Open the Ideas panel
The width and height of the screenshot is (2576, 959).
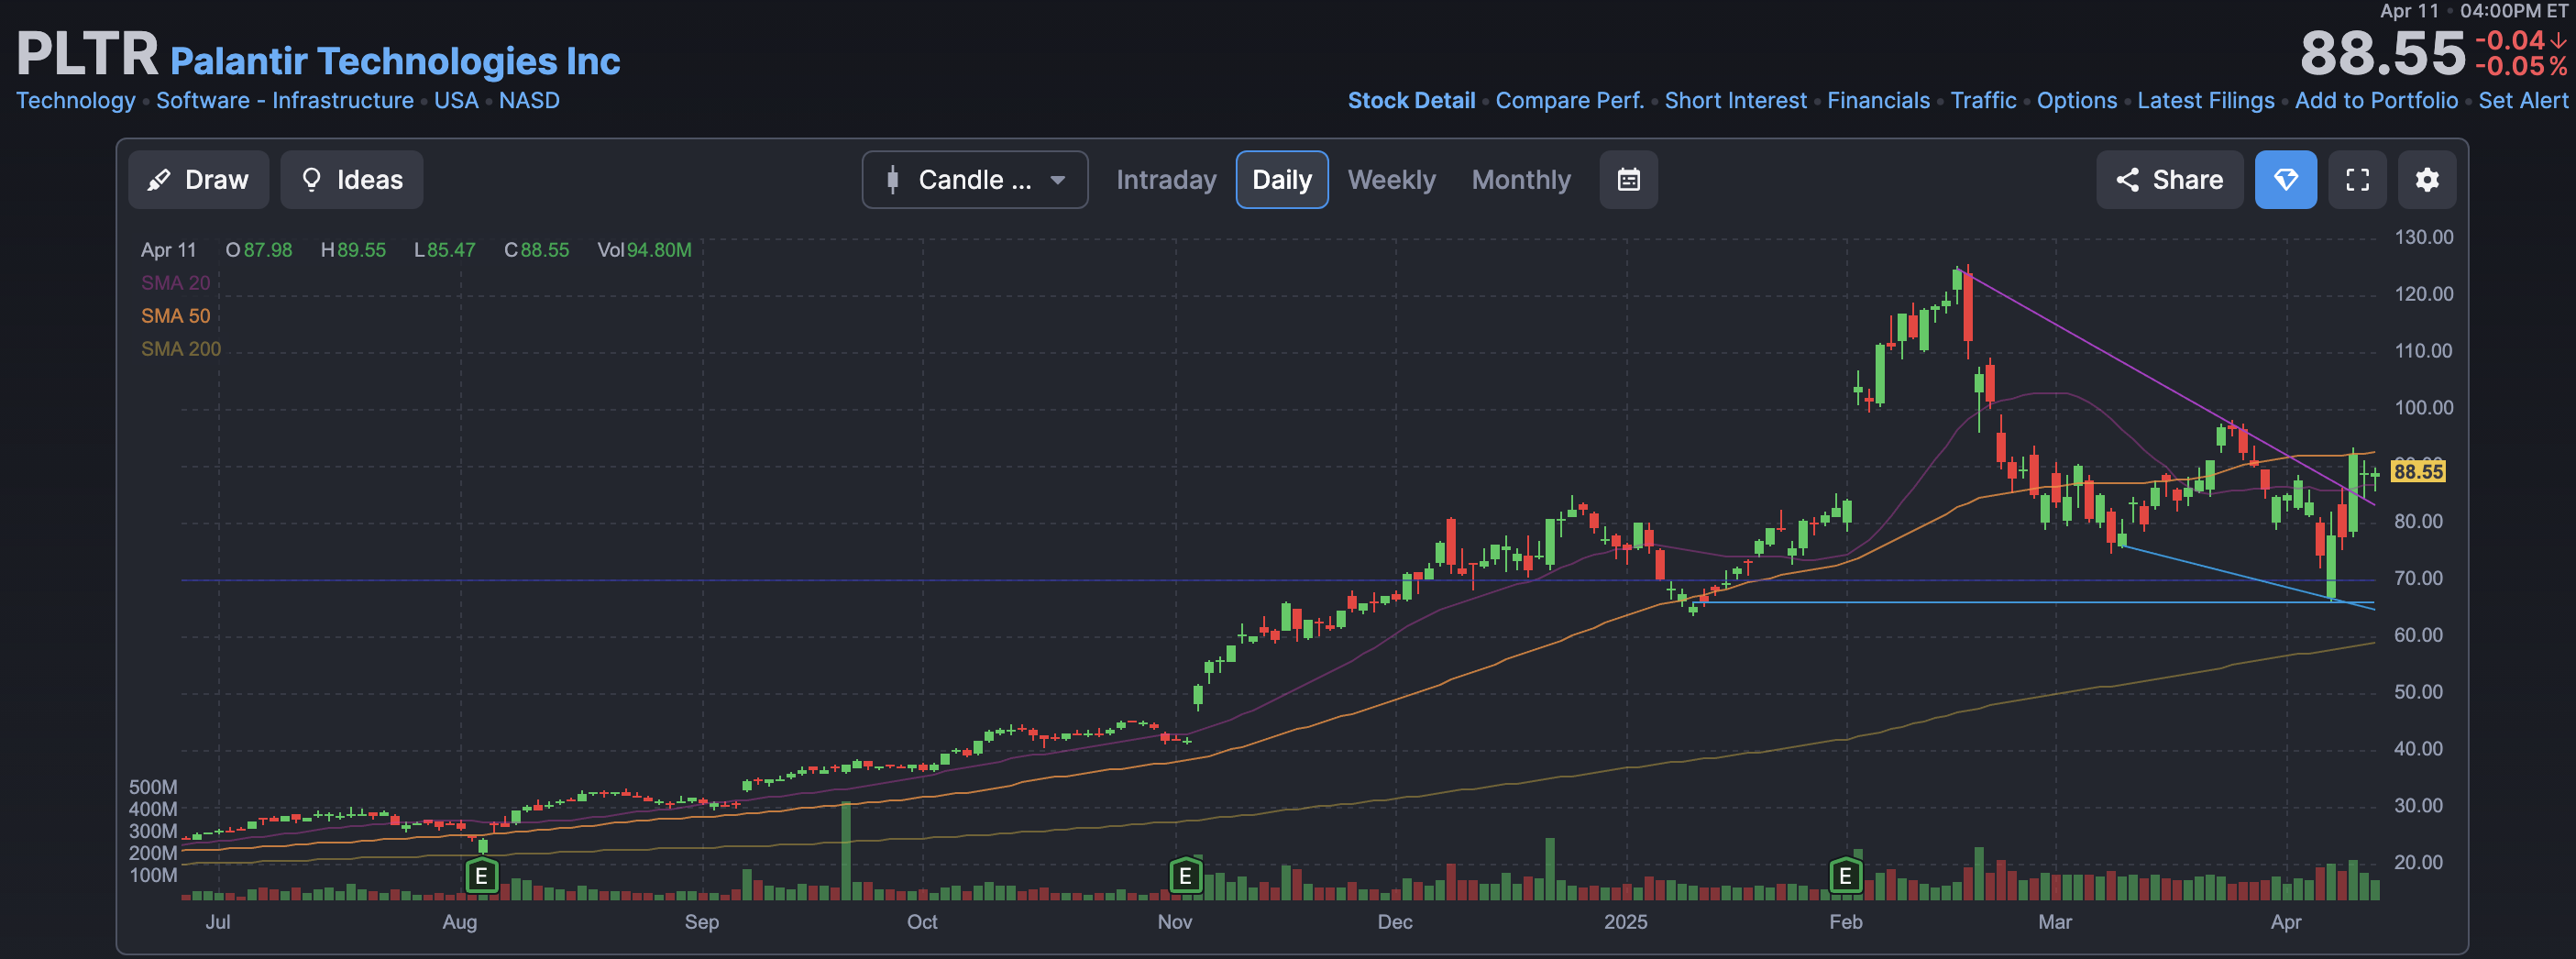point(352,180)
